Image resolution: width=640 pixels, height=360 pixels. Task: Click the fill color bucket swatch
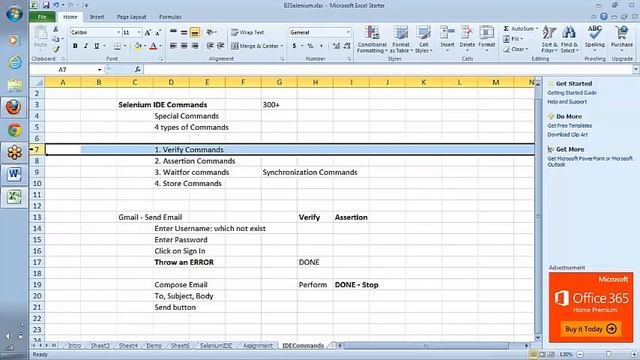click(138, 46)
